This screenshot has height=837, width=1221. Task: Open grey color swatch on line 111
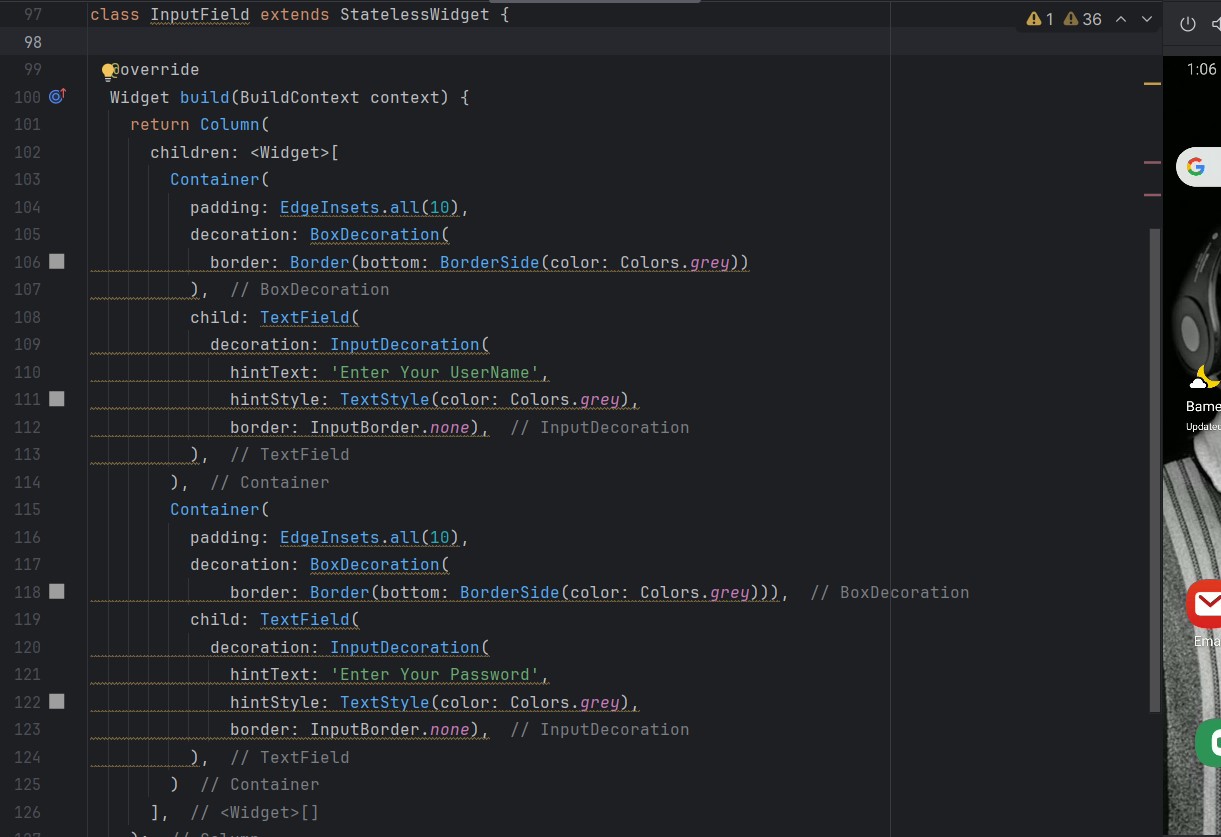[x=57, y=398]
